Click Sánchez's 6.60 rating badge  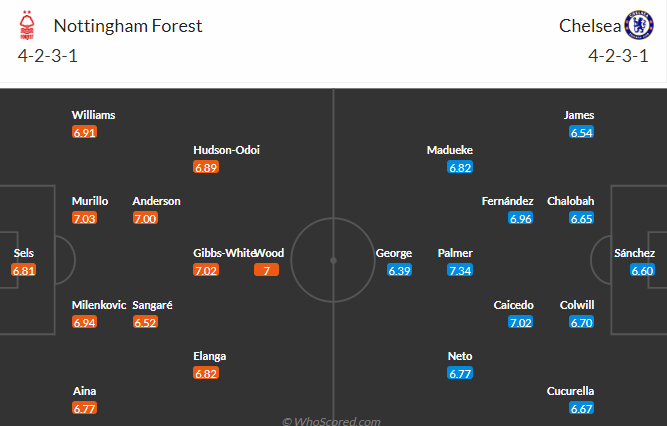(x=642, y=270)
